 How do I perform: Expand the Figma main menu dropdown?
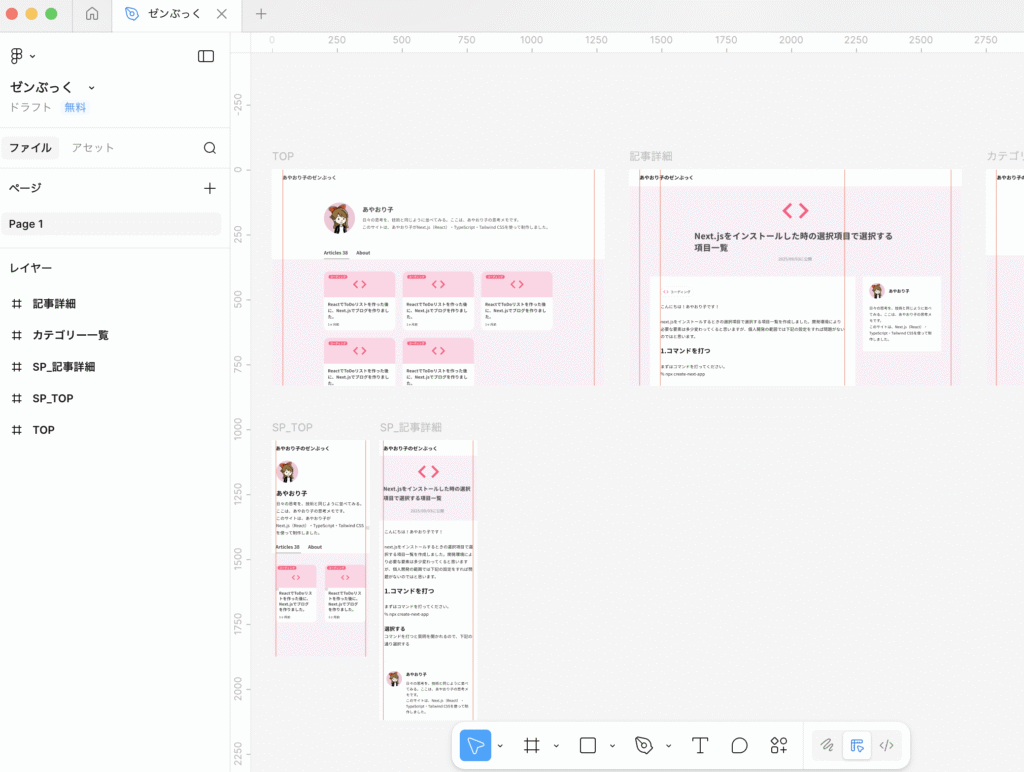coord(22,56)
